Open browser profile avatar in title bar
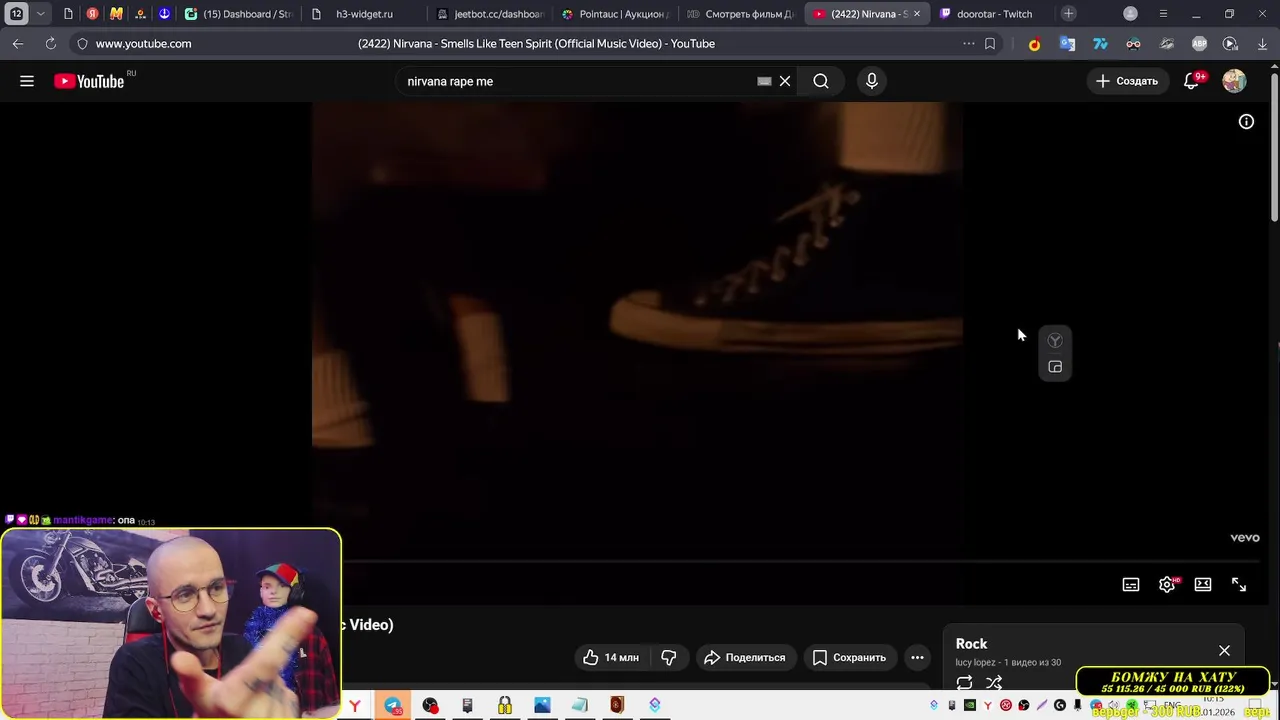 [x=1130, y=14]
